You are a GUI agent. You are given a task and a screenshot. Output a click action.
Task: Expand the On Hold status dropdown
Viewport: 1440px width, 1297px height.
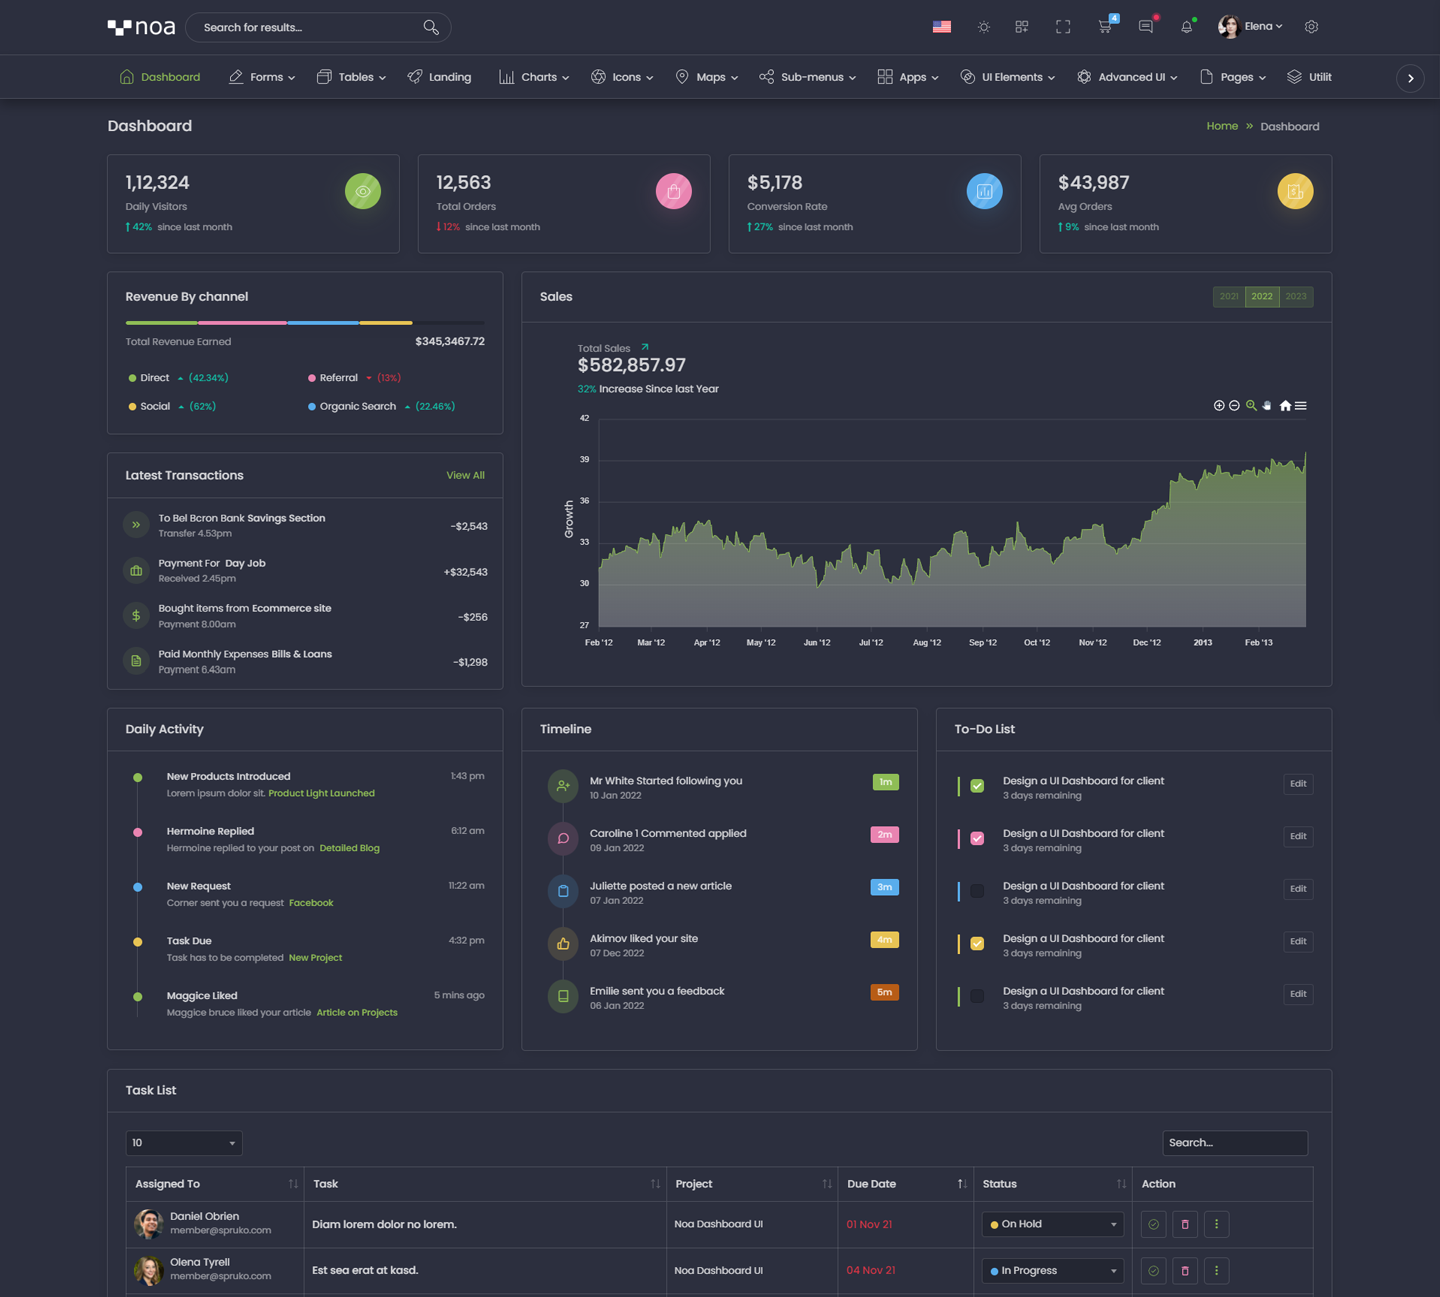[x=1053, y=1224]
